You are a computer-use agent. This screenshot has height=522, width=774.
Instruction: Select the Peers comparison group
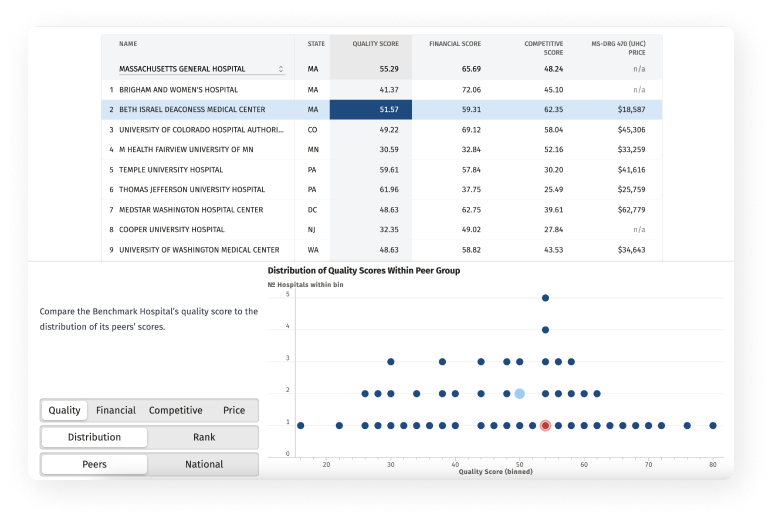[x=94, y=464]
